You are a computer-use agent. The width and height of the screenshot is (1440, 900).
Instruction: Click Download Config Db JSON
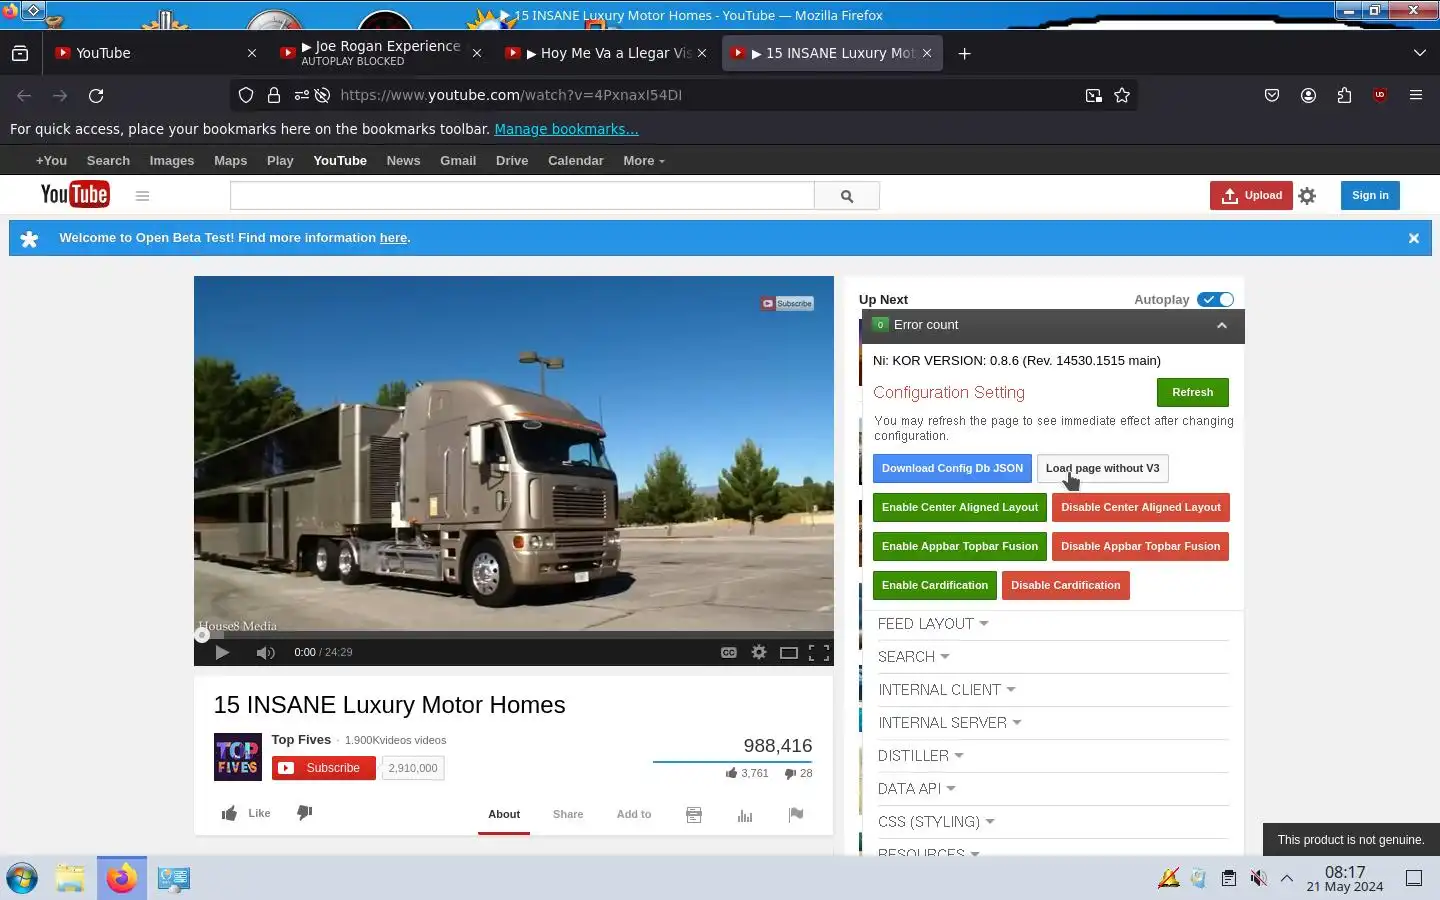(x=952, y=469)
